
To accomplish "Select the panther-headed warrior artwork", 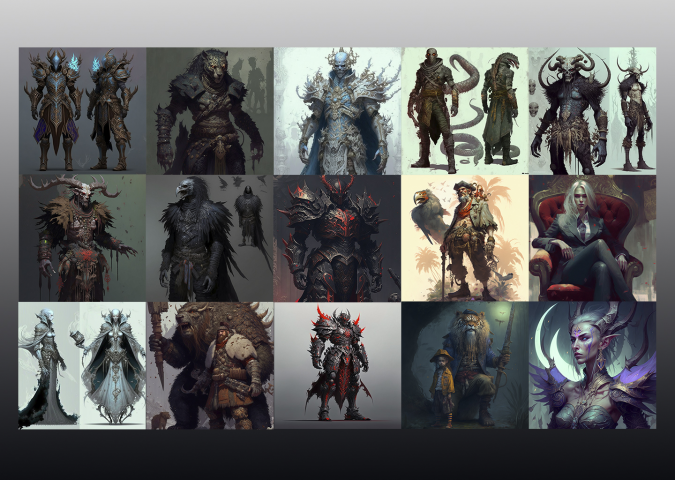I will pos(210,111).
